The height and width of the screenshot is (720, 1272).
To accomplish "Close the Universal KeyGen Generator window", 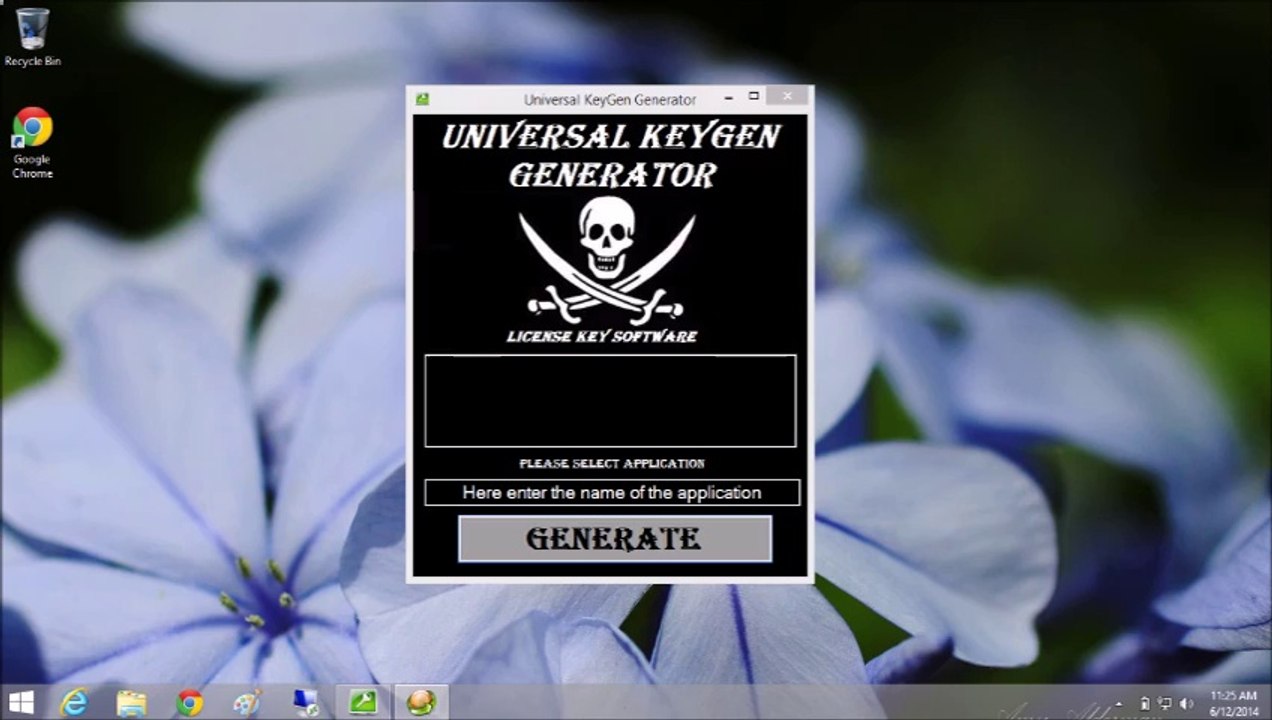I will tap(788, 96).
